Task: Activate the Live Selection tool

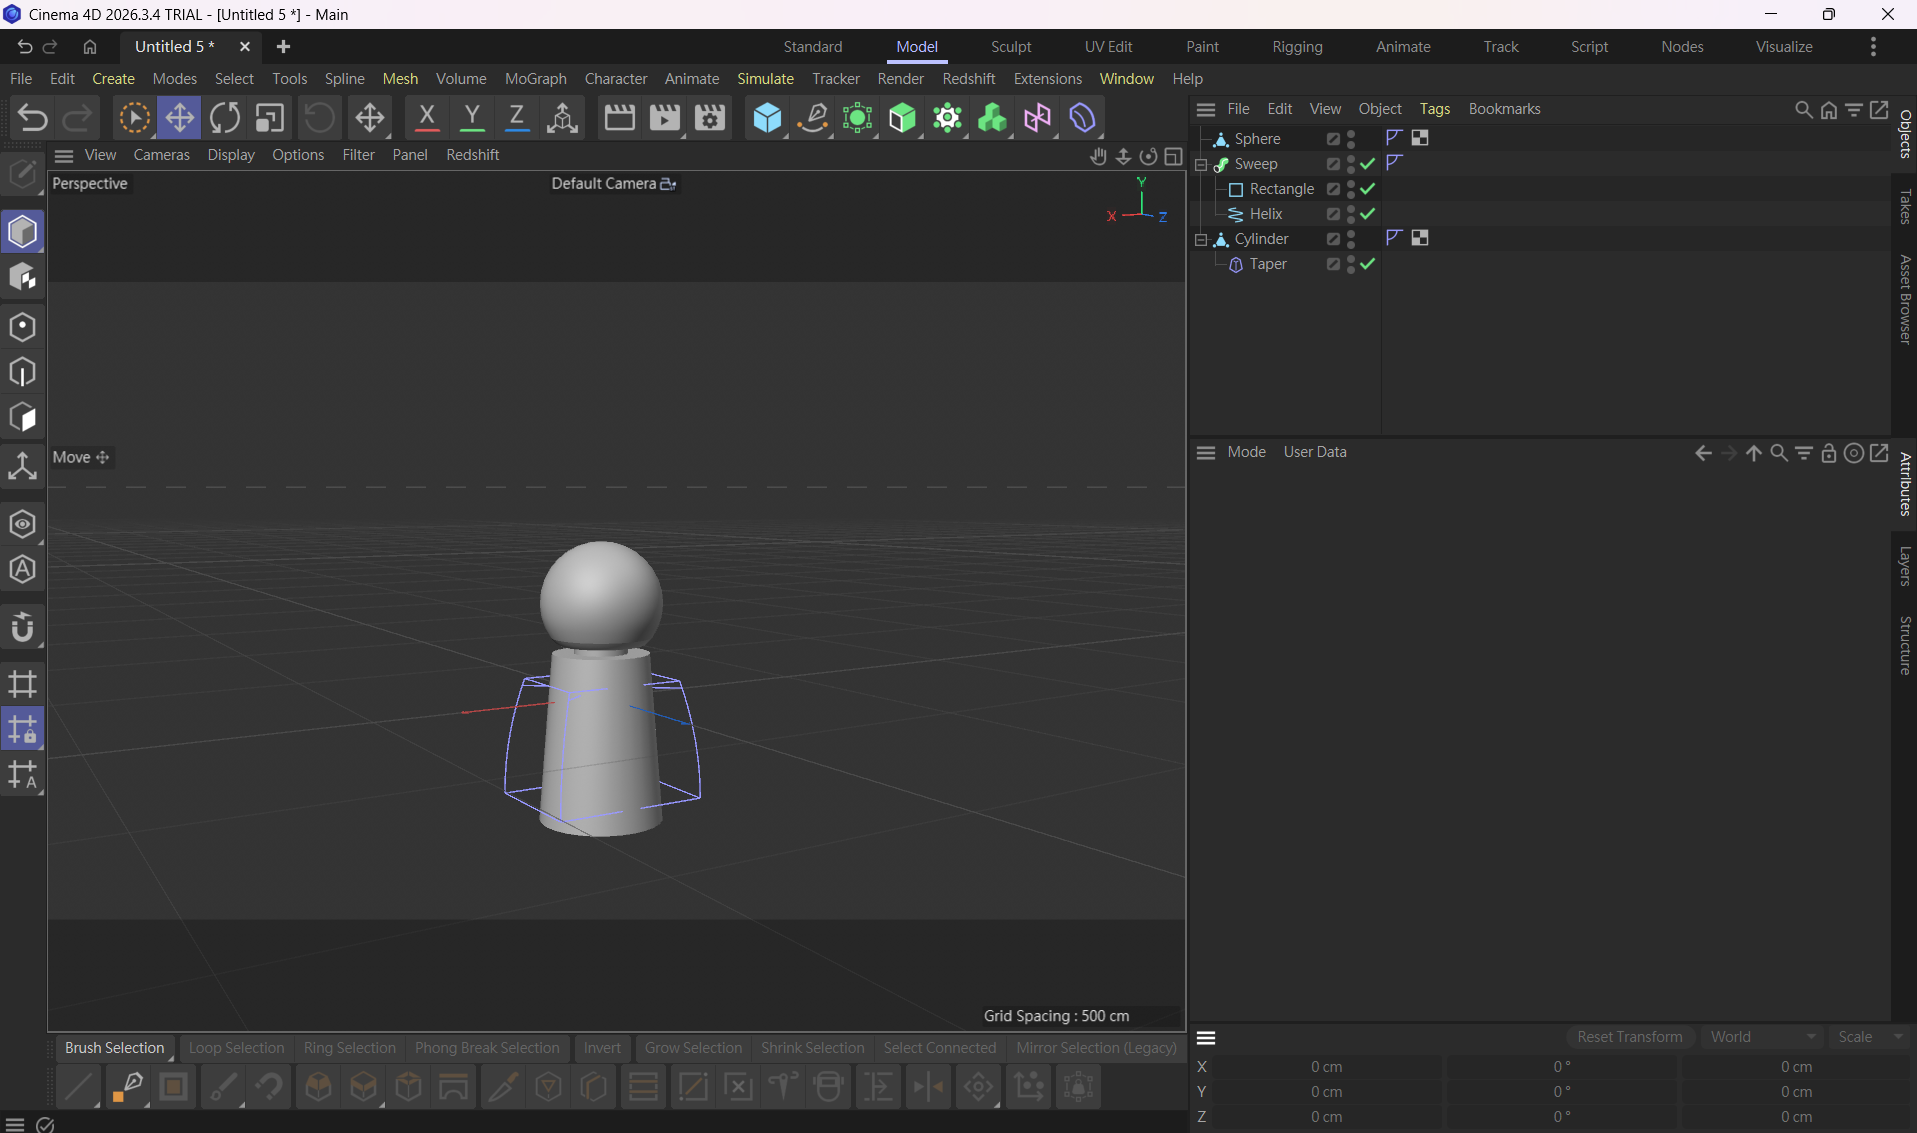Action: click(134, 118)
